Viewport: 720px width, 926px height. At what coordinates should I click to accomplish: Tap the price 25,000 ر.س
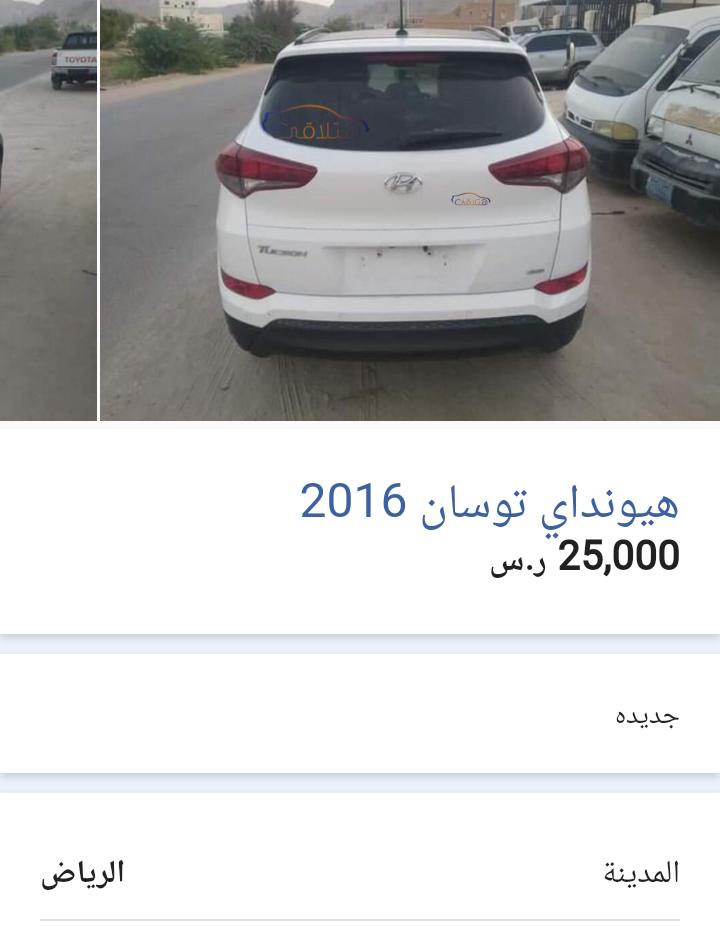point(585,556)
